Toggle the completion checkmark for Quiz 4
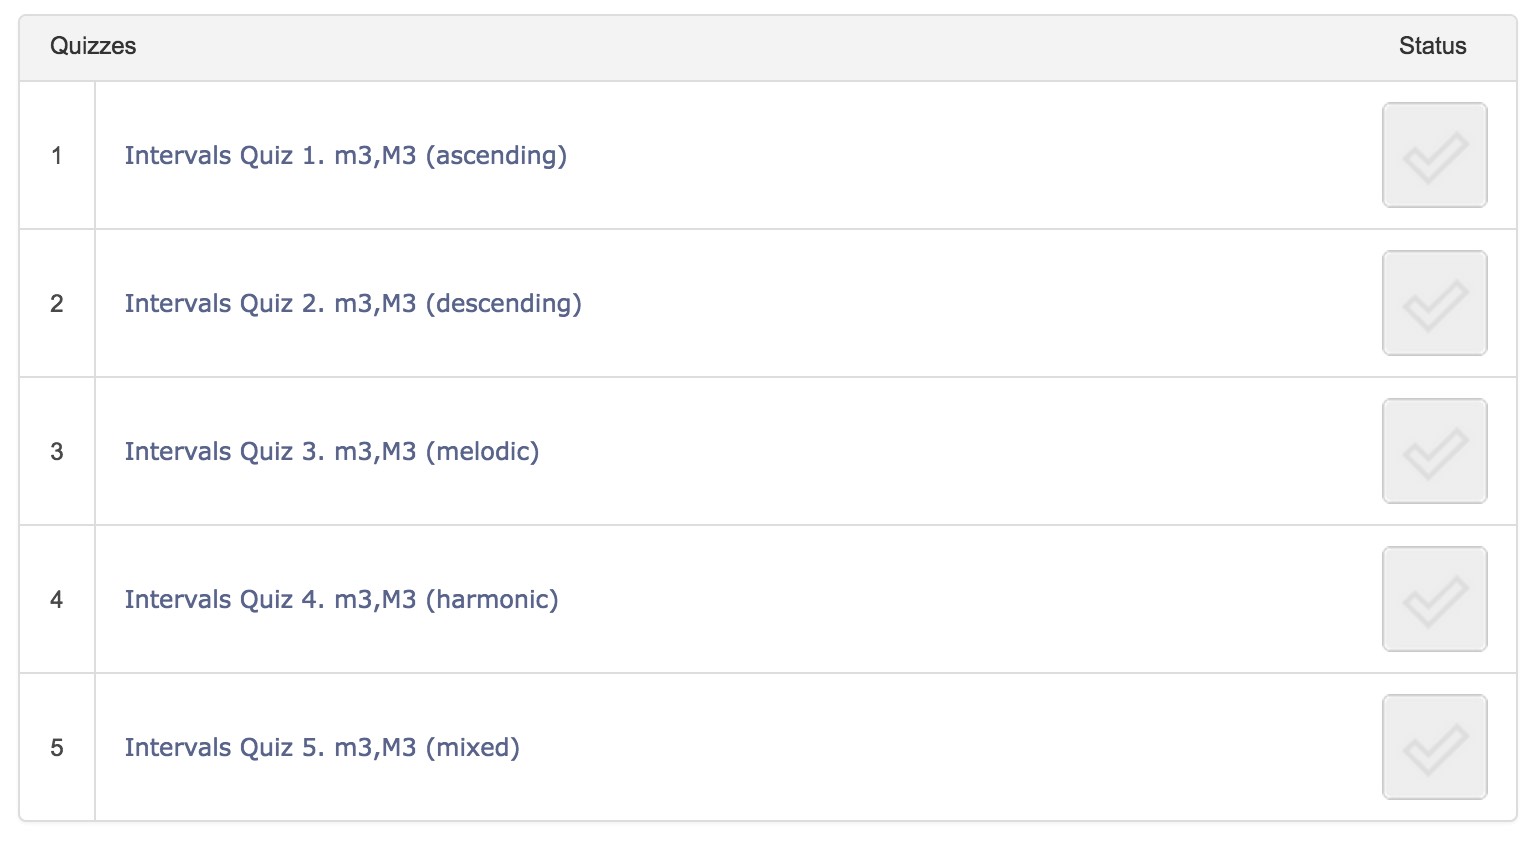The height and width of the screenshot is (844, 1534). (x=1434, y=599)
